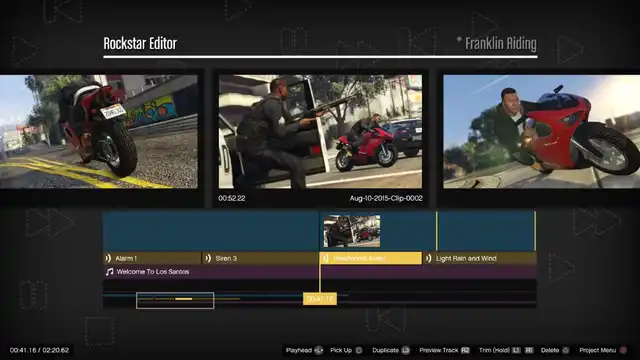The image size is (640, 360).
Task: Click the Delete controller button icon
Action: [565, 350]
